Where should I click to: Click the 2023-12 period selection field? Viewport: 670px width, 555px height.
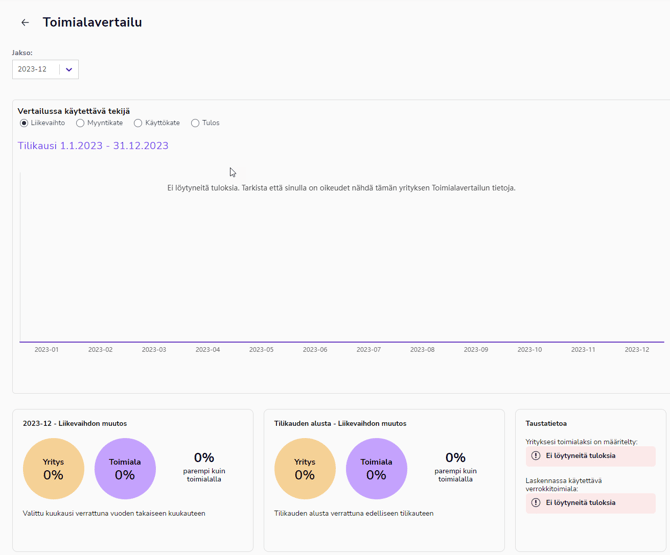coord(34,70)
